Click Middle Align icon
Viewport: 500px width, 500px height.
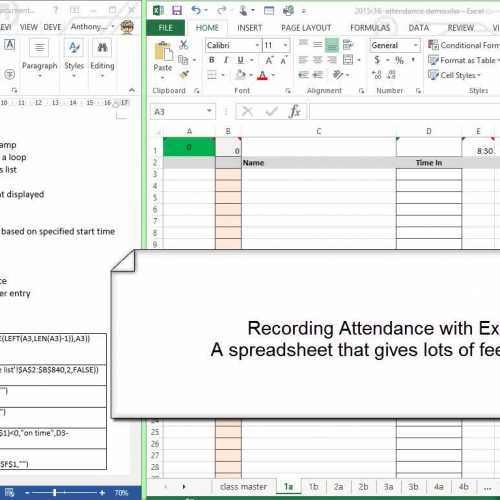317,44
